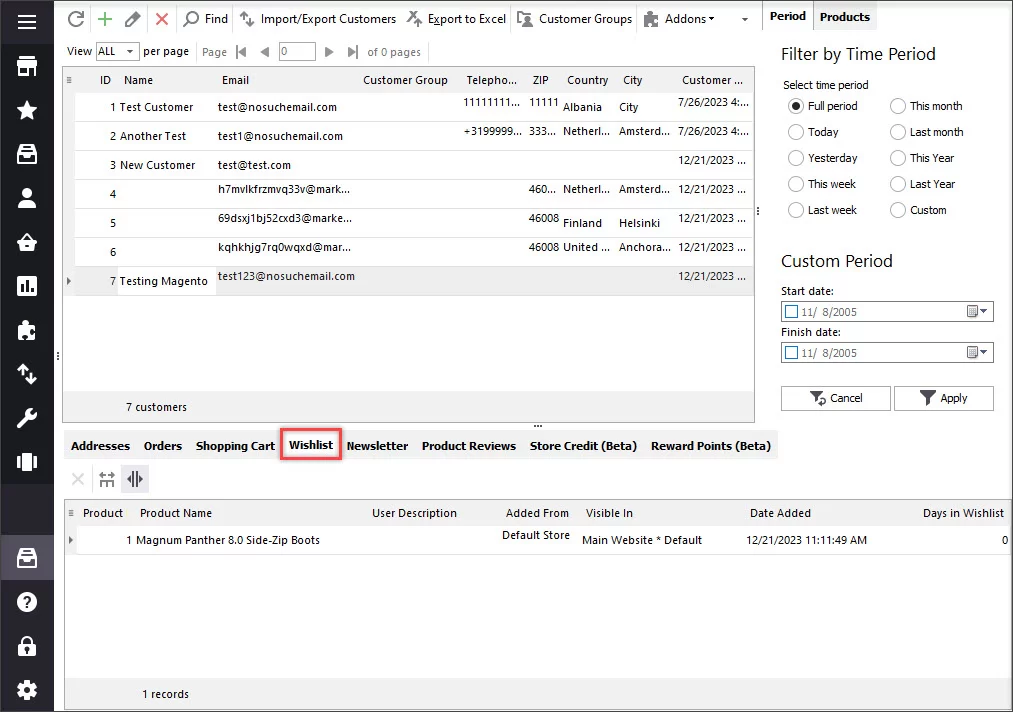Viewport: 1013px width, 712px height.
Task: Go to last page arrow
Action: point(352,52)
